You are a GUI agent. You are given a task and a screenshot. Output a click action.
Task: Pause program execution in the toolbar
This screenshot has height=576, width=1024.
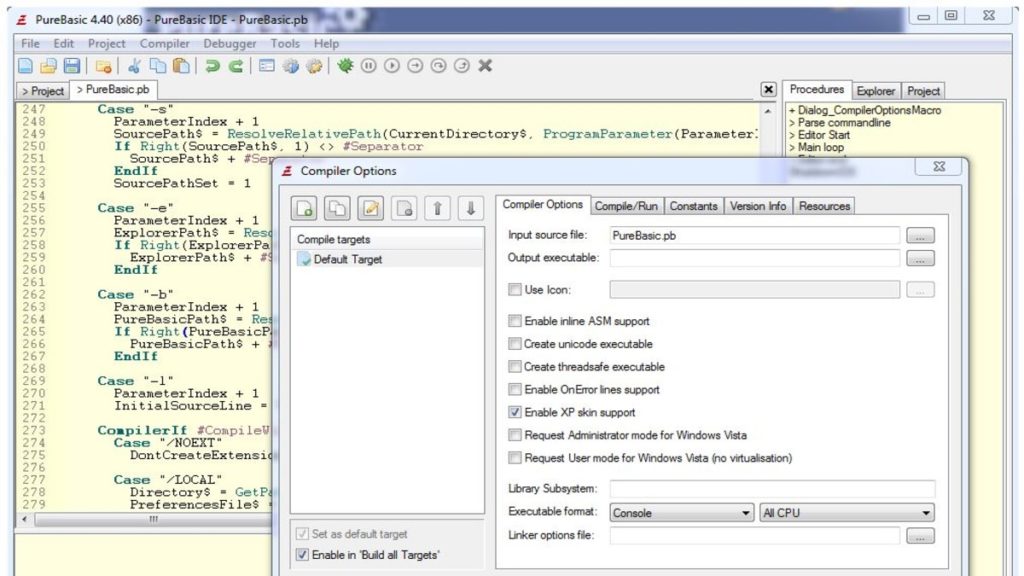(x=370, y=65)
